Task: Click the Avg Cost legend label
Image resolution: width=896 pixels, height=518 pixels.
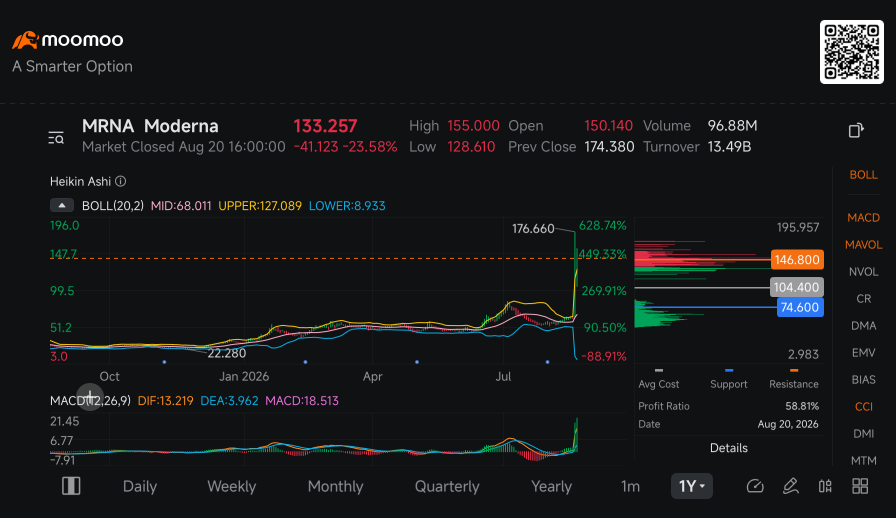Action: (x=659, y=384)
